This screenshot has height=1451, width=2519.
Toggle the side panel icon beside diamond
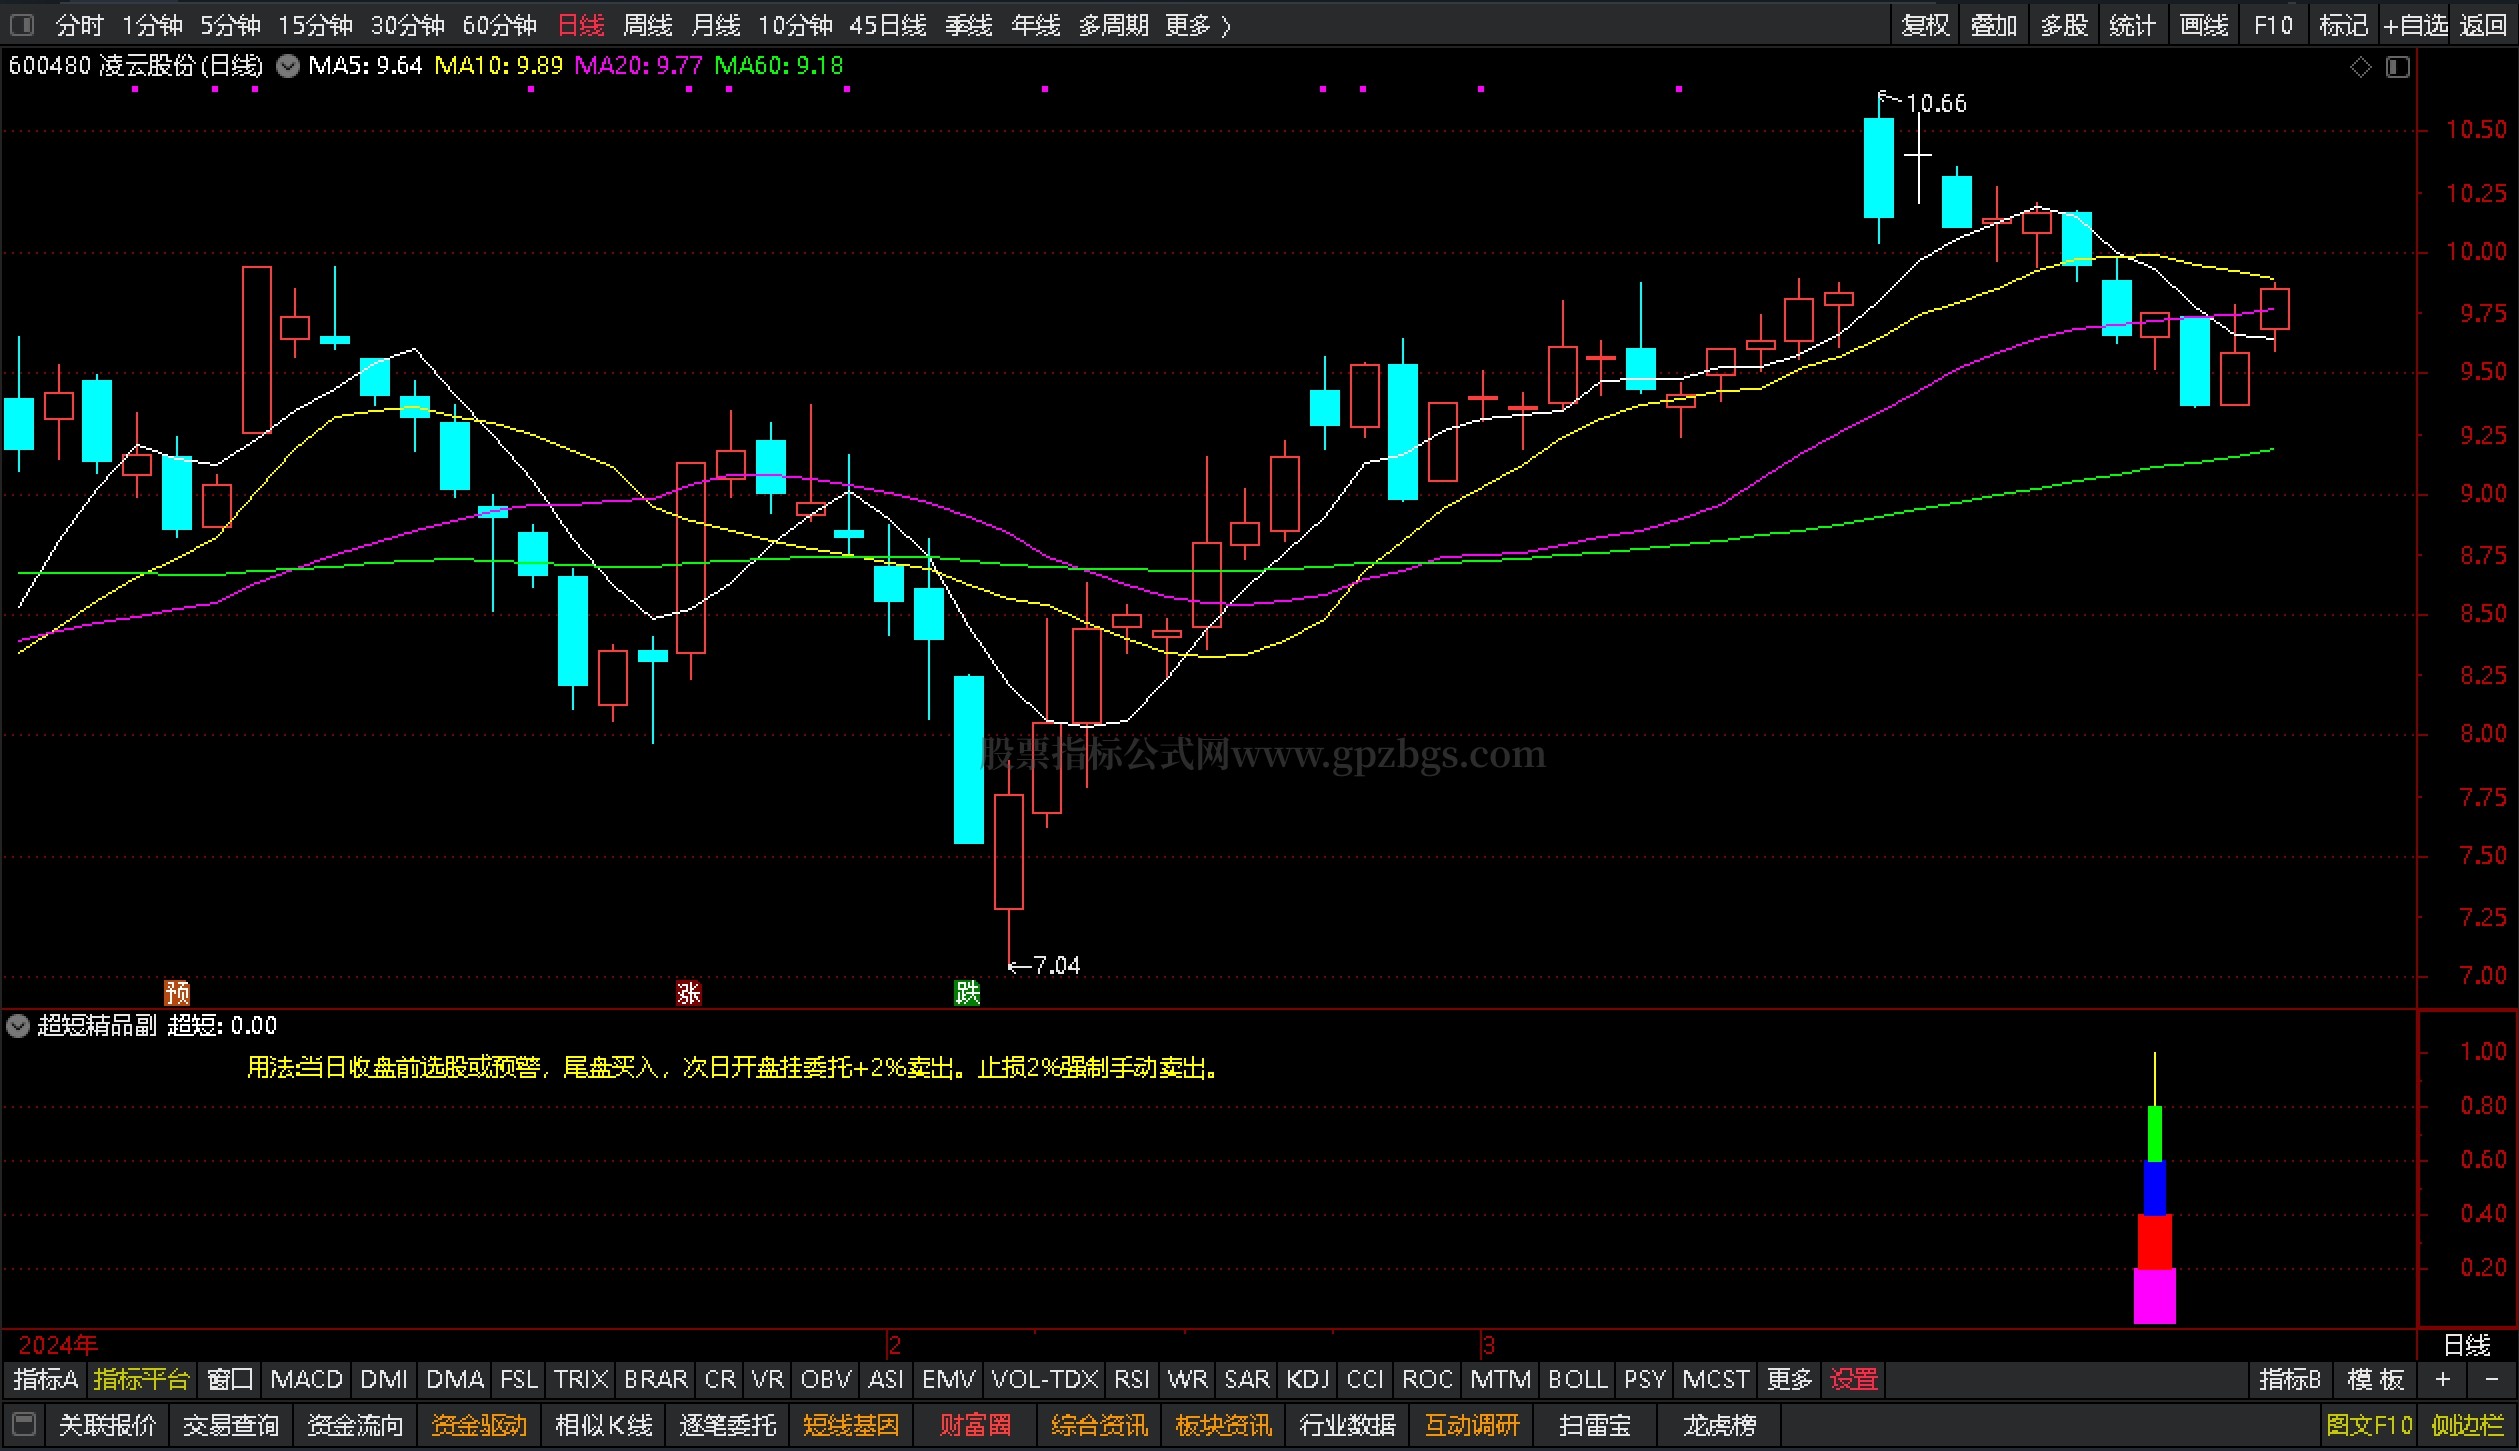(x=2398, y=67)
